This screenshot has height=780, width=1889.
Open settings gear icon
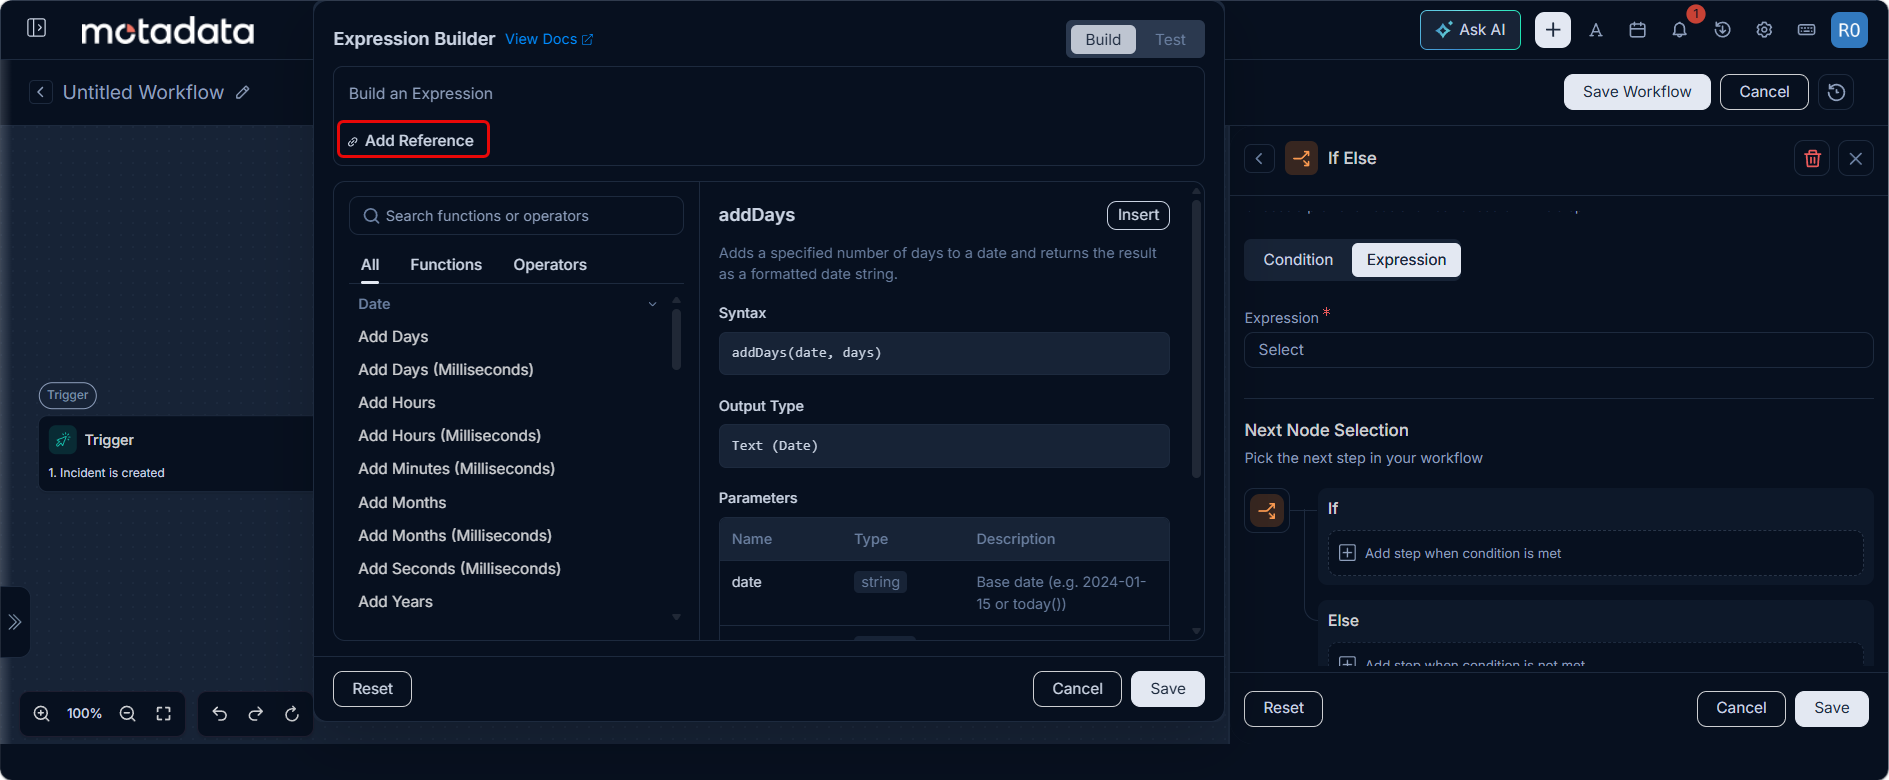tap(1764, 30)
